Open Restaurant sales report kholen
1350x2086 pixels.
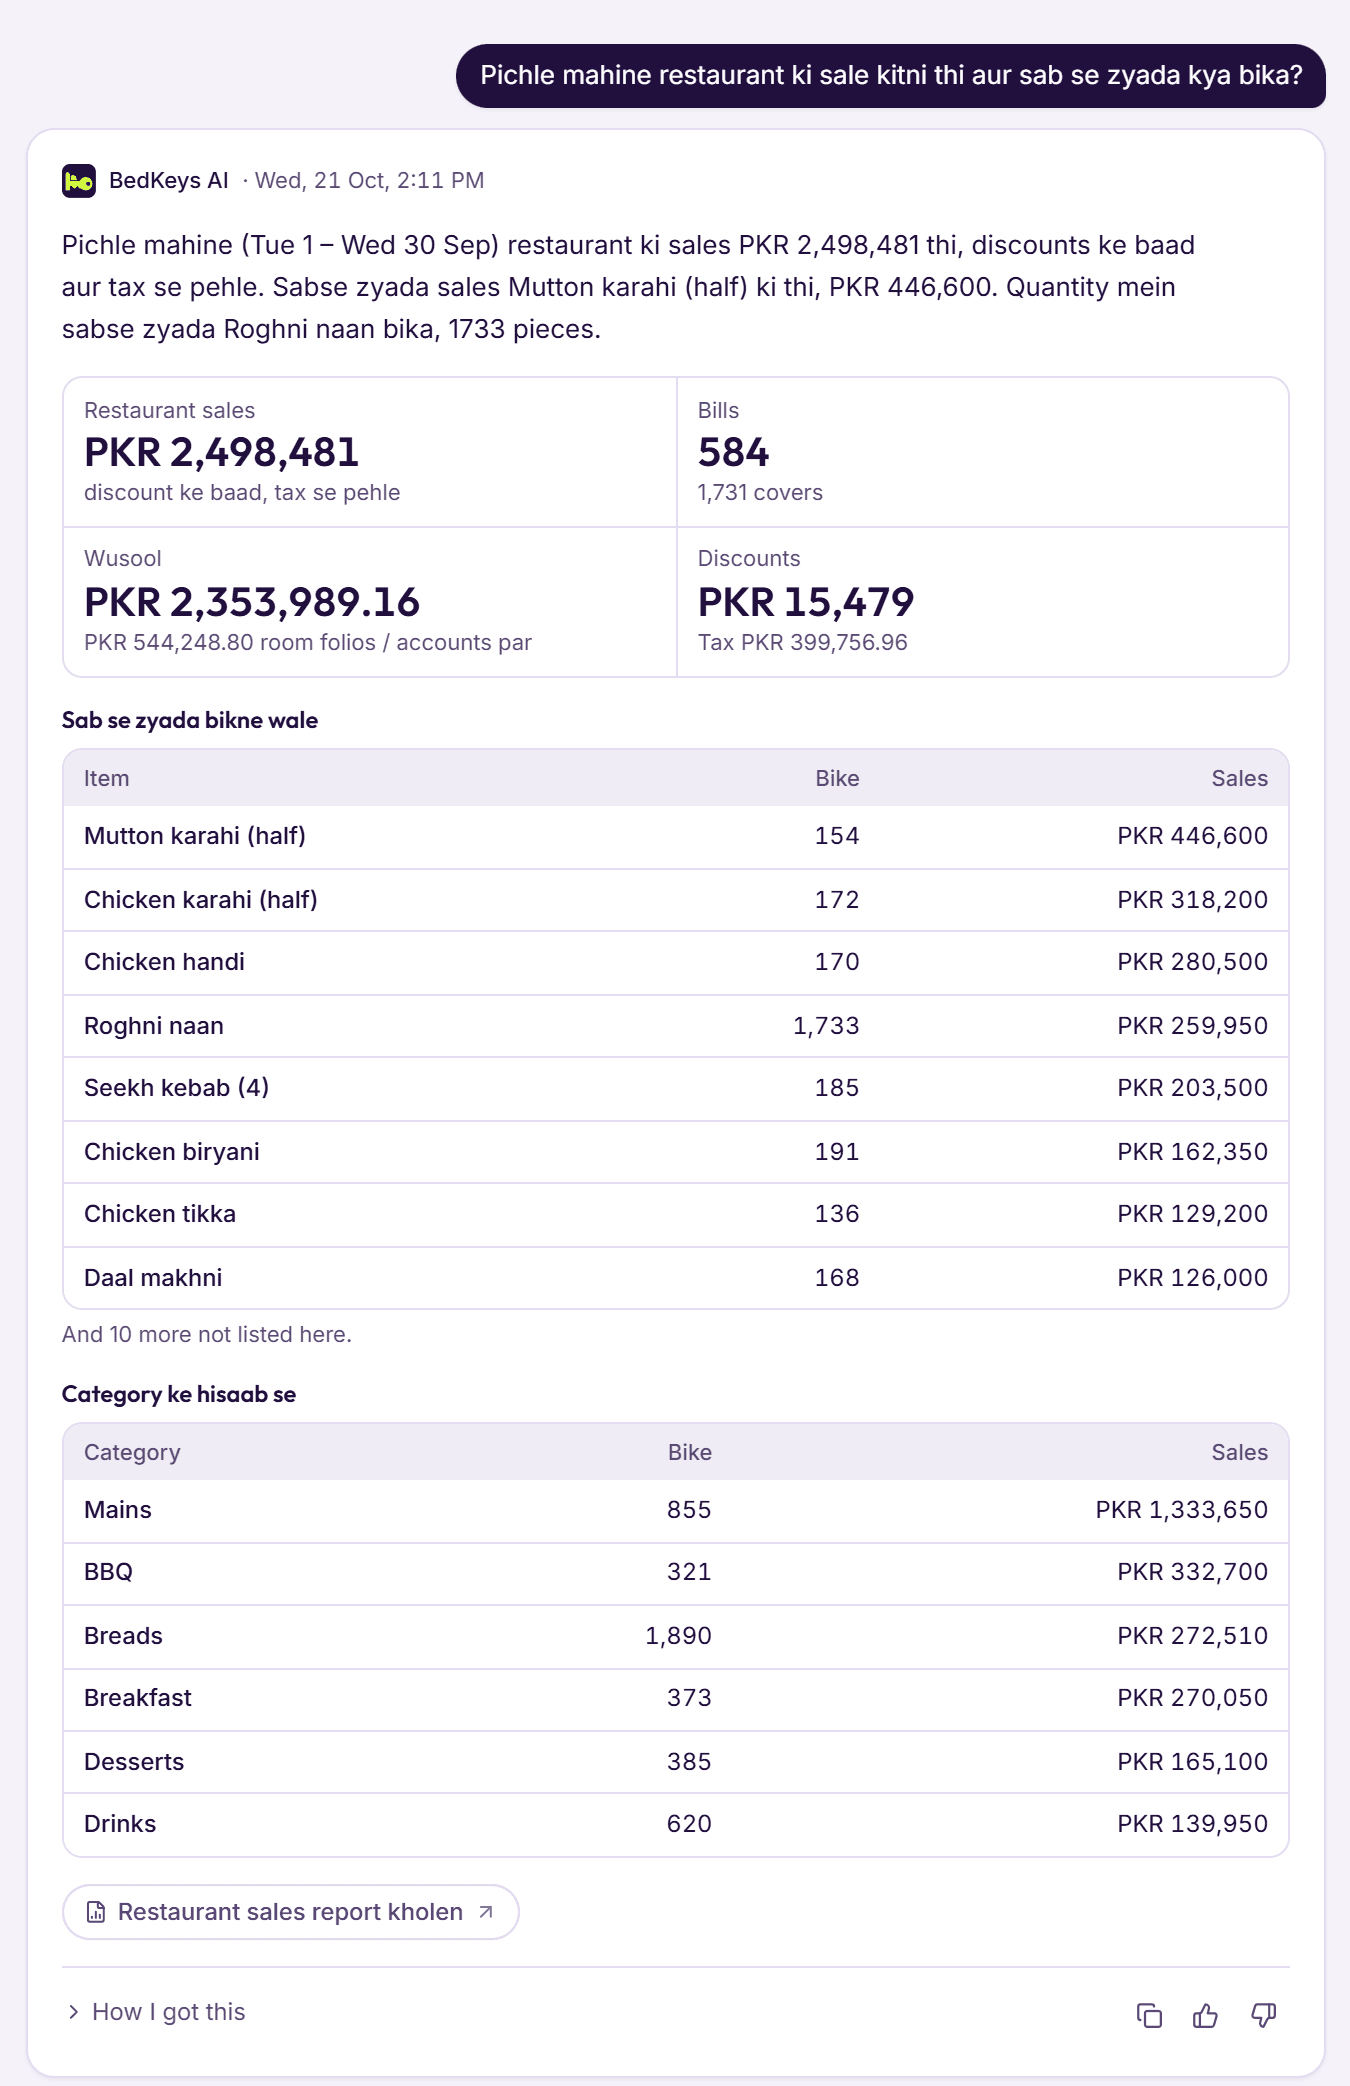point(290,1912)
